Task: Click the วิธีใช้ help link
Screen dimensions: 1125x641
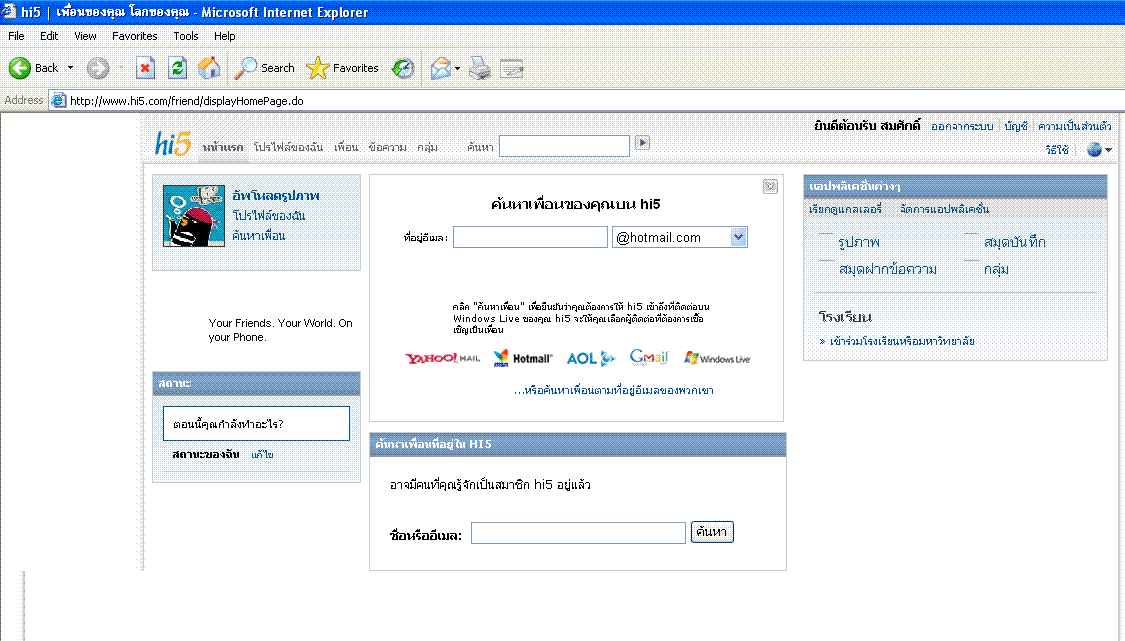Action: click(1058, 149)
